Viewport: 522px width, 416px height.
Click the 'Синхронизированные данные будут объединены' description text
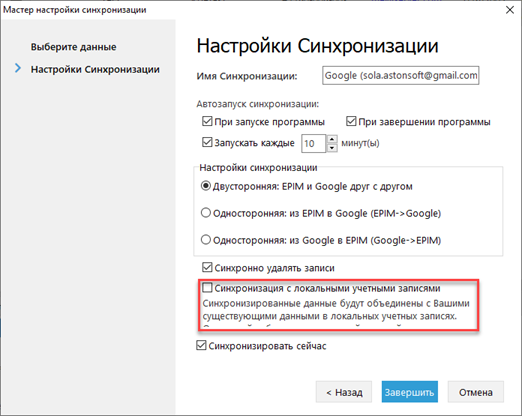(x=336, y=309)
